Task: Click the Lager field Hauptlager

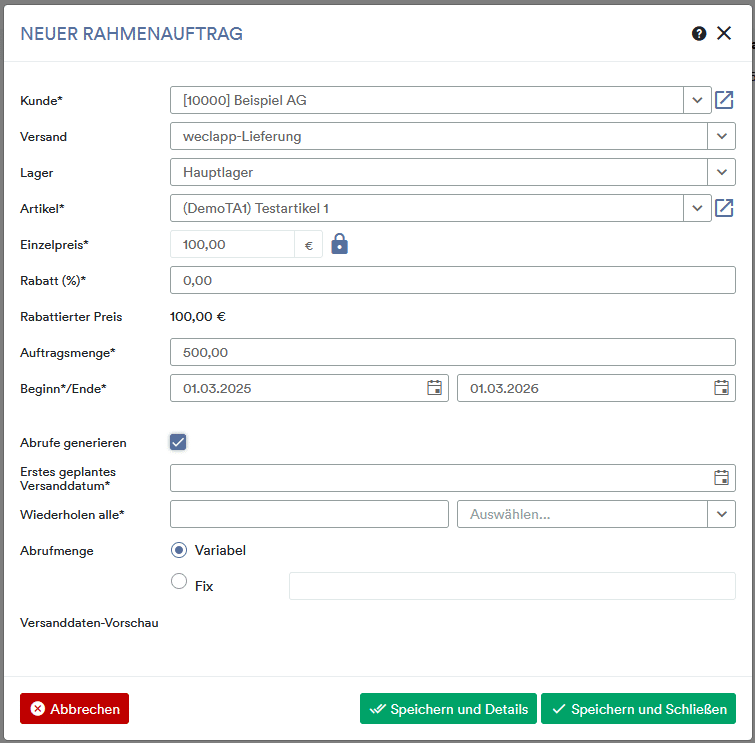Action: pos(439,172)
